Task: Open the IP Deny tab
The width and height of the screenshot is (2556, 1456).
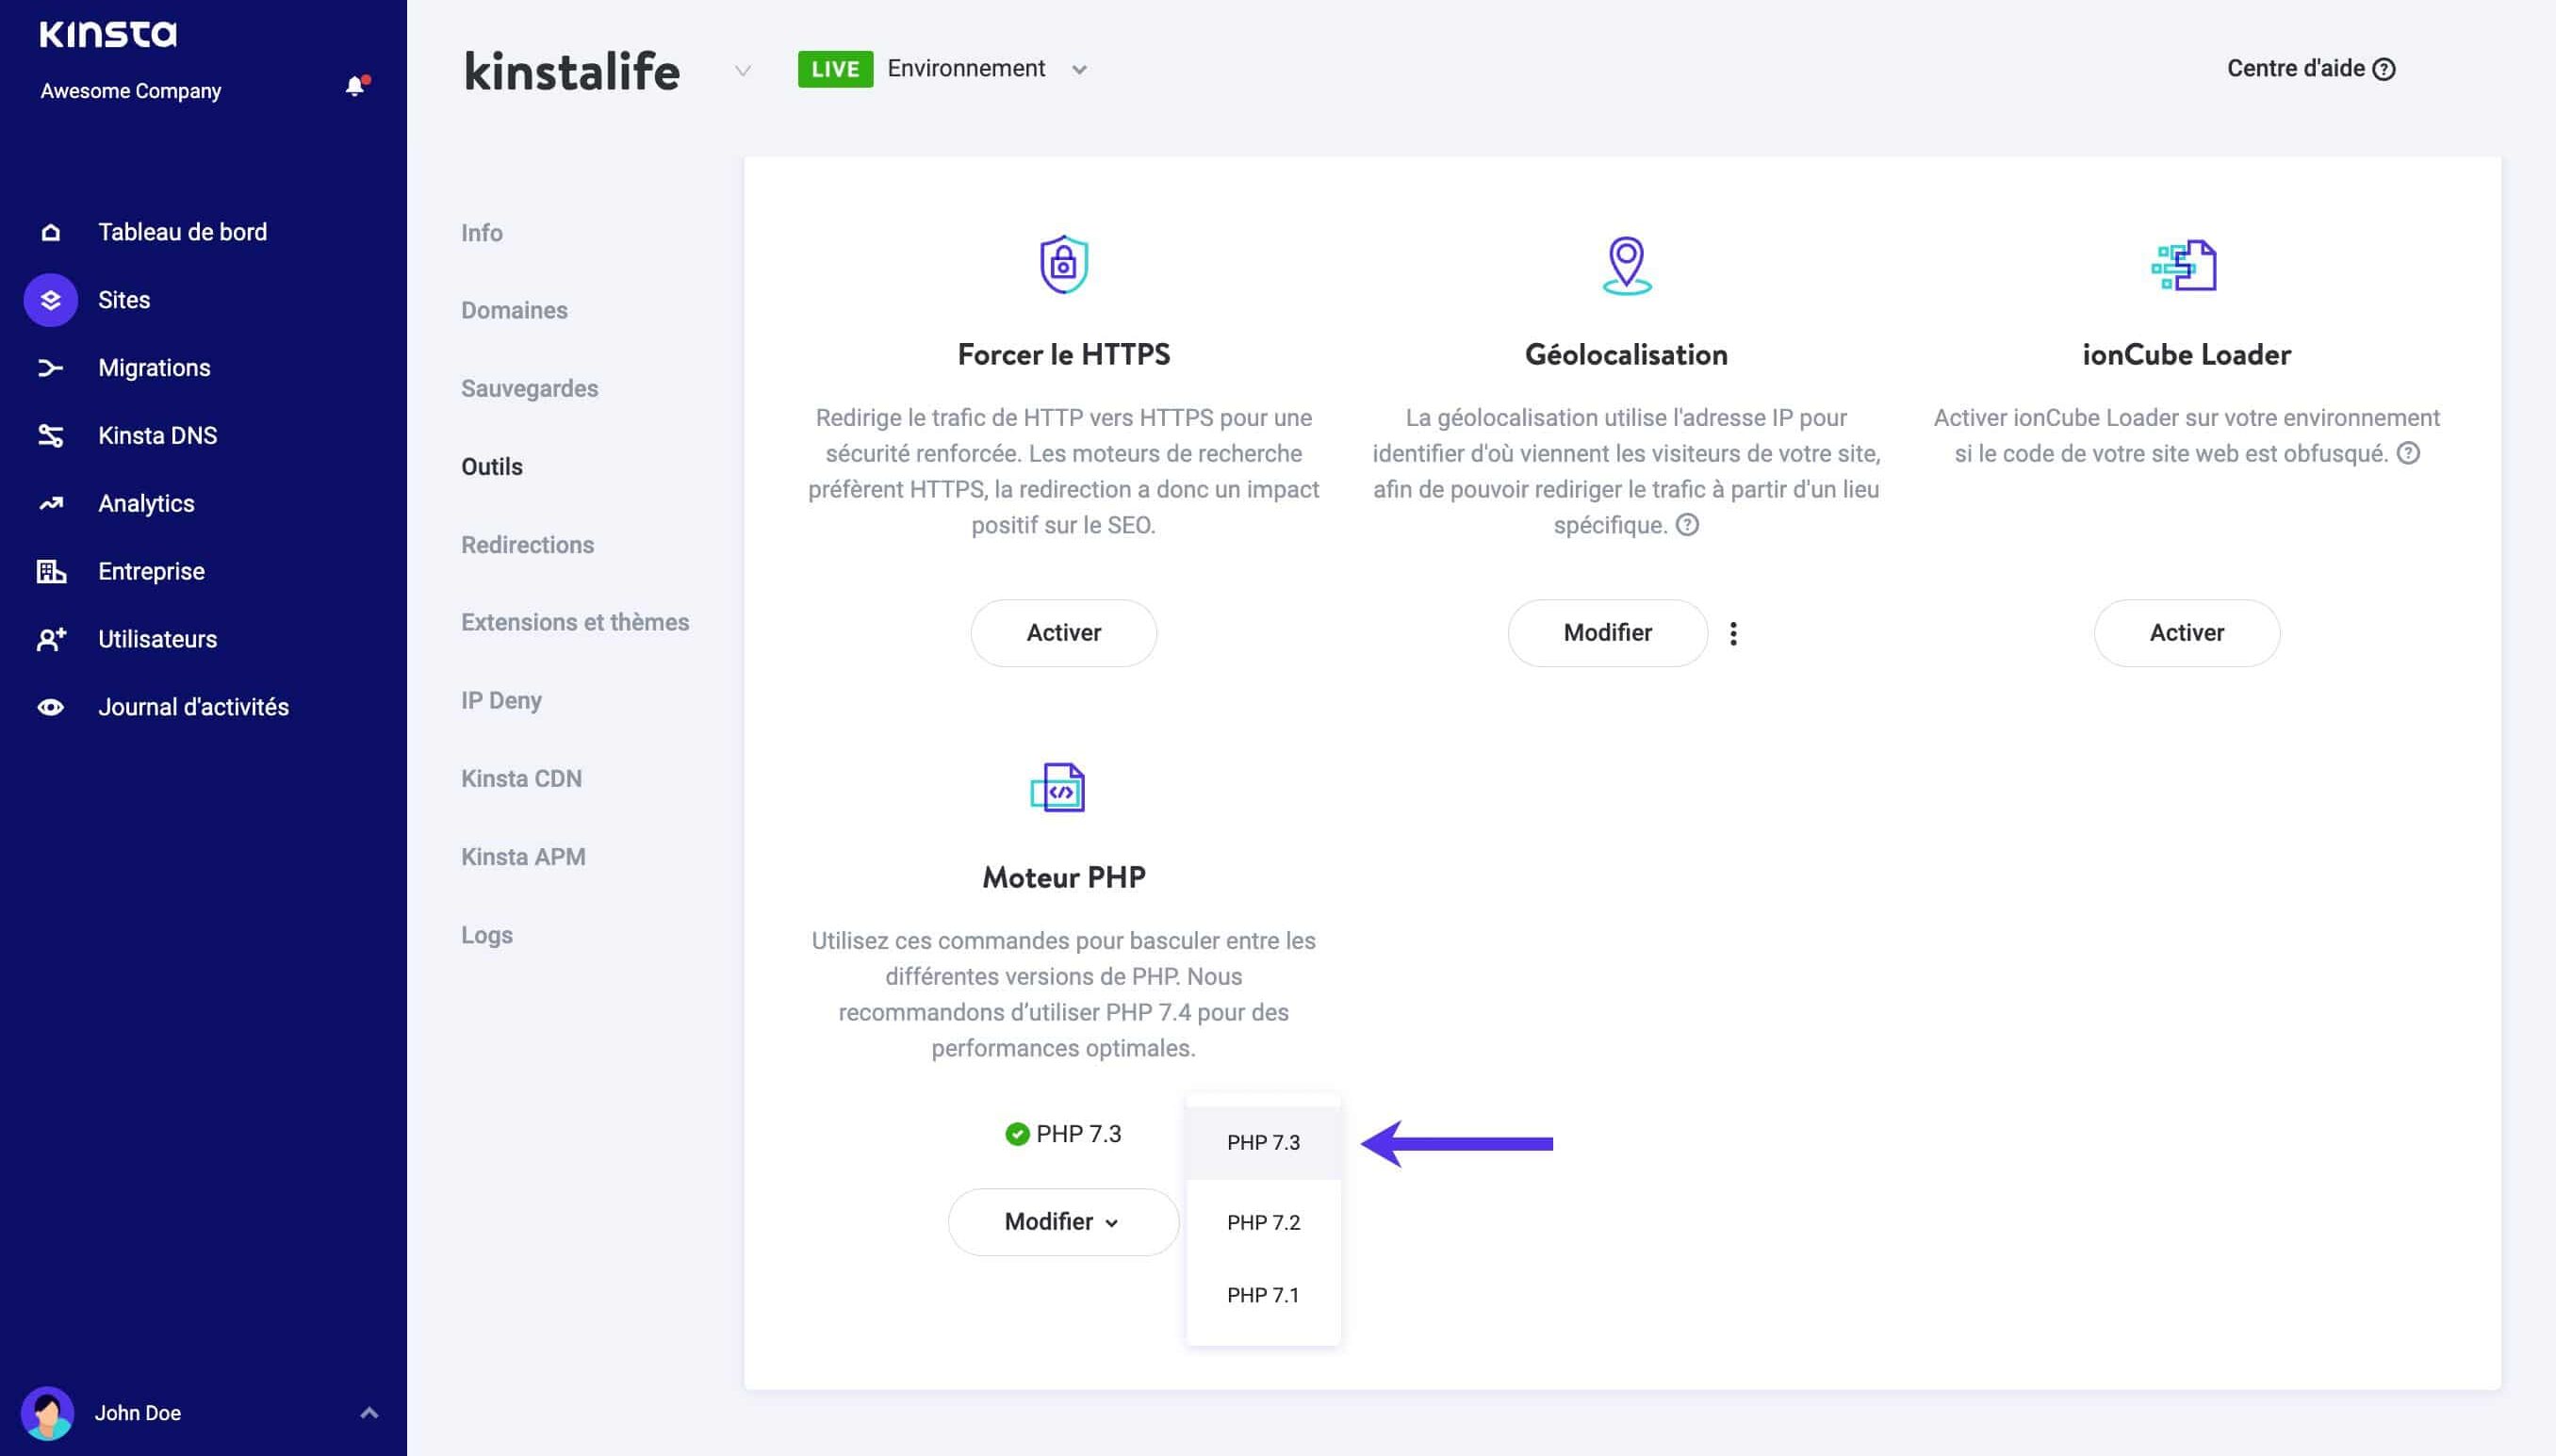Action: (x=501, y=701)
